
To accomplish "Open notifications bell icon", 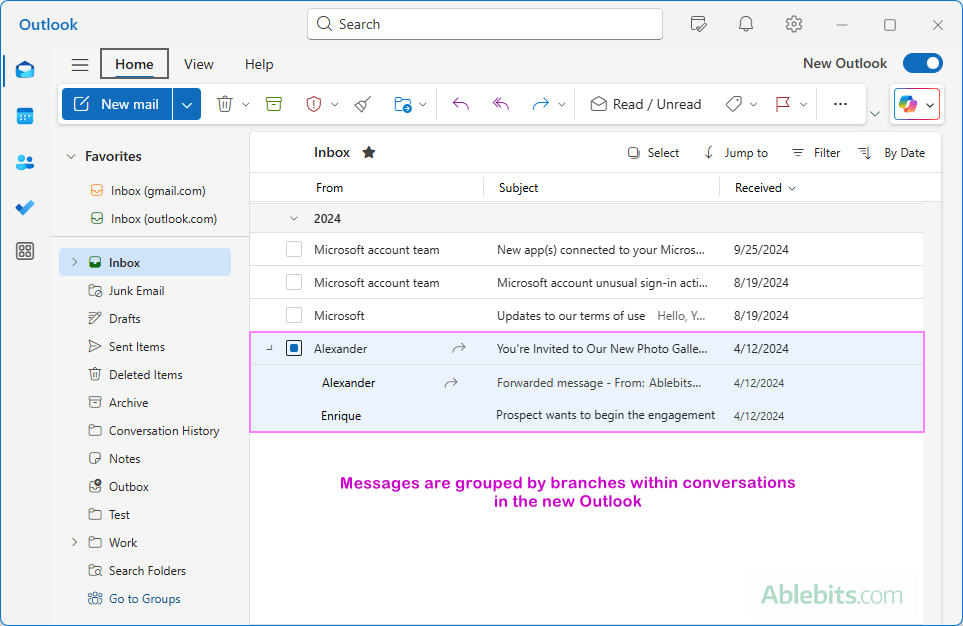I will tap(746, 25).
